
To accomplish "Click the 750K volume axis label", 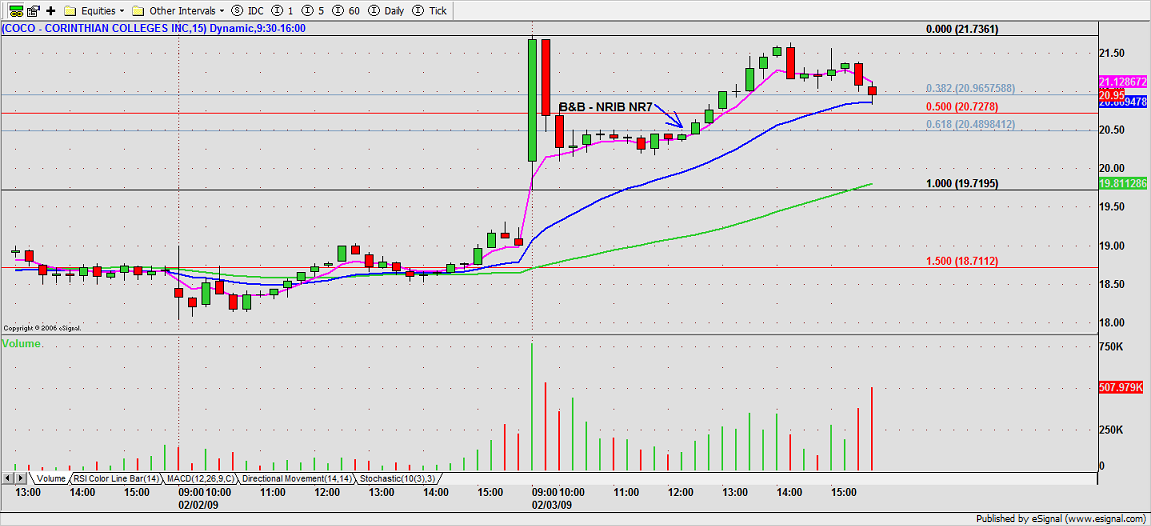I will click(x=1111, y=346).
